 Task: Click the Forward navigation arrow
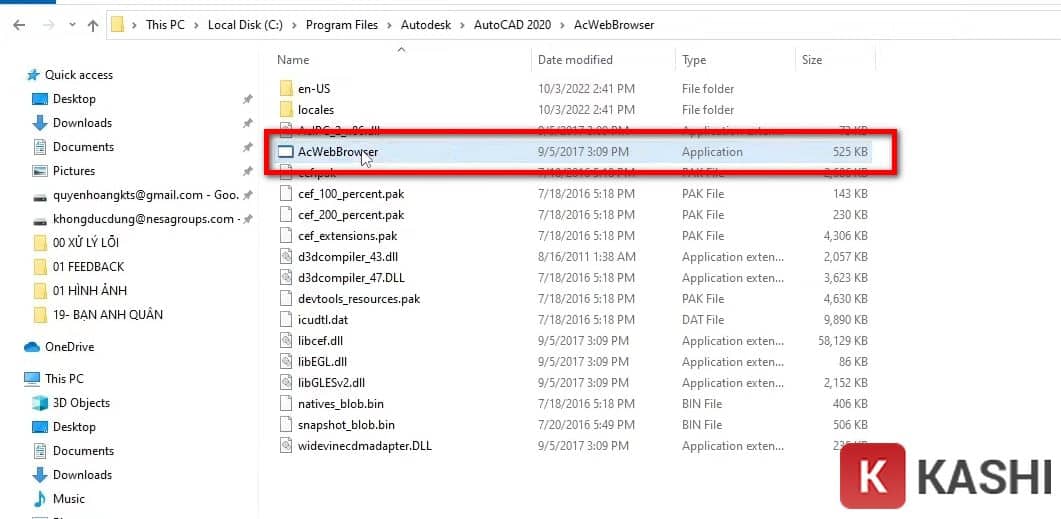pos(48,26)
